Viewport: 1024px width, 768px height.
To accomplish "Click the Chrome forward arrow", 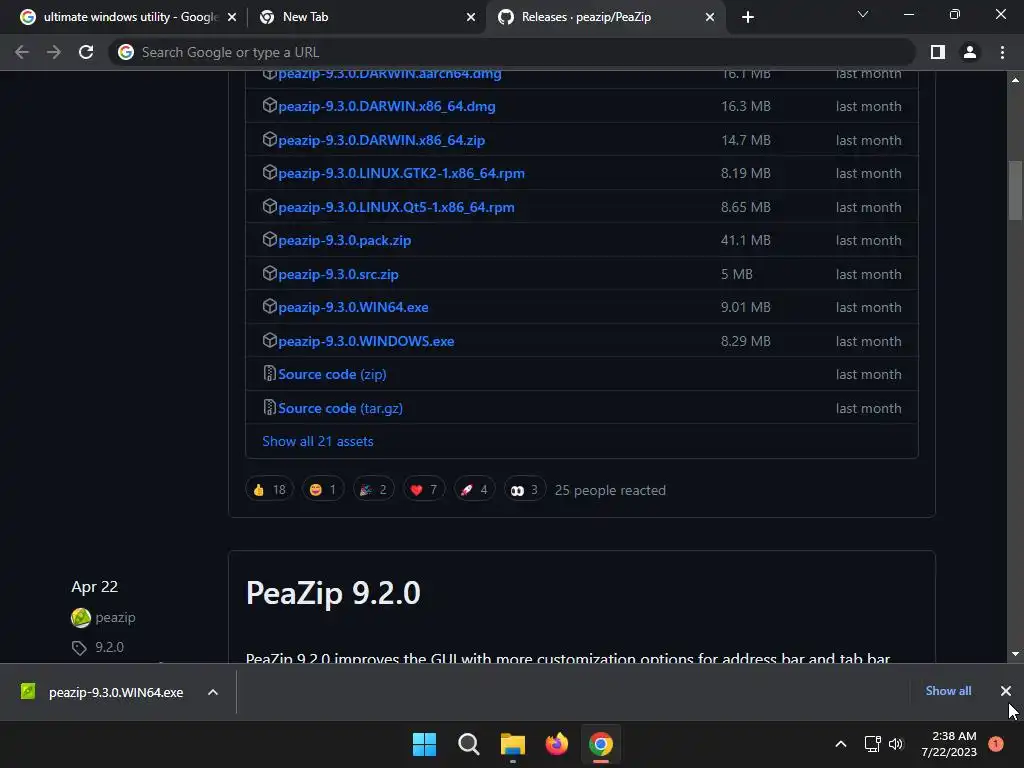I will (x=54, y=52).
